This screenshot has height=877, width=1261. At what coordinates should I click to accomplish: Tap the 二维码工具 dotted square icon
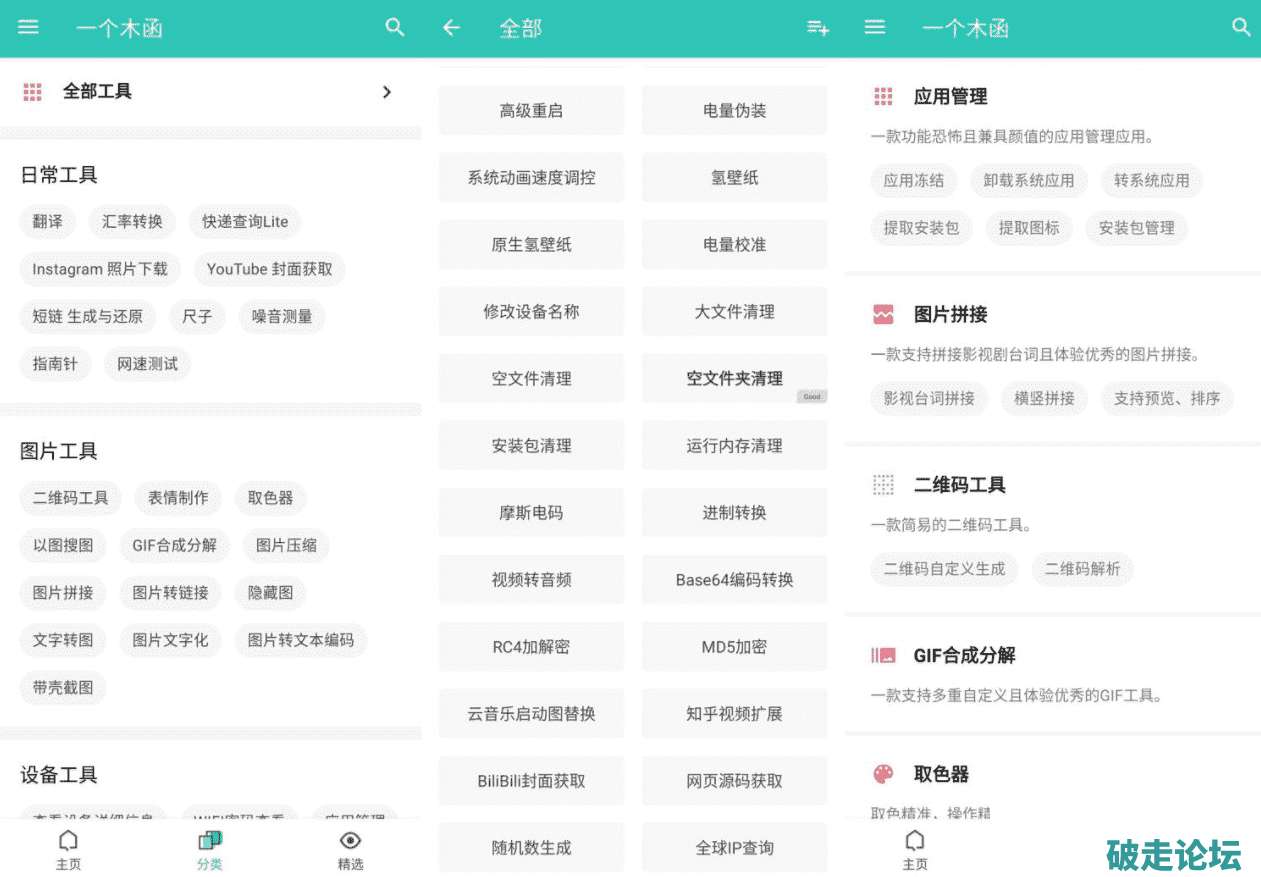883,485
